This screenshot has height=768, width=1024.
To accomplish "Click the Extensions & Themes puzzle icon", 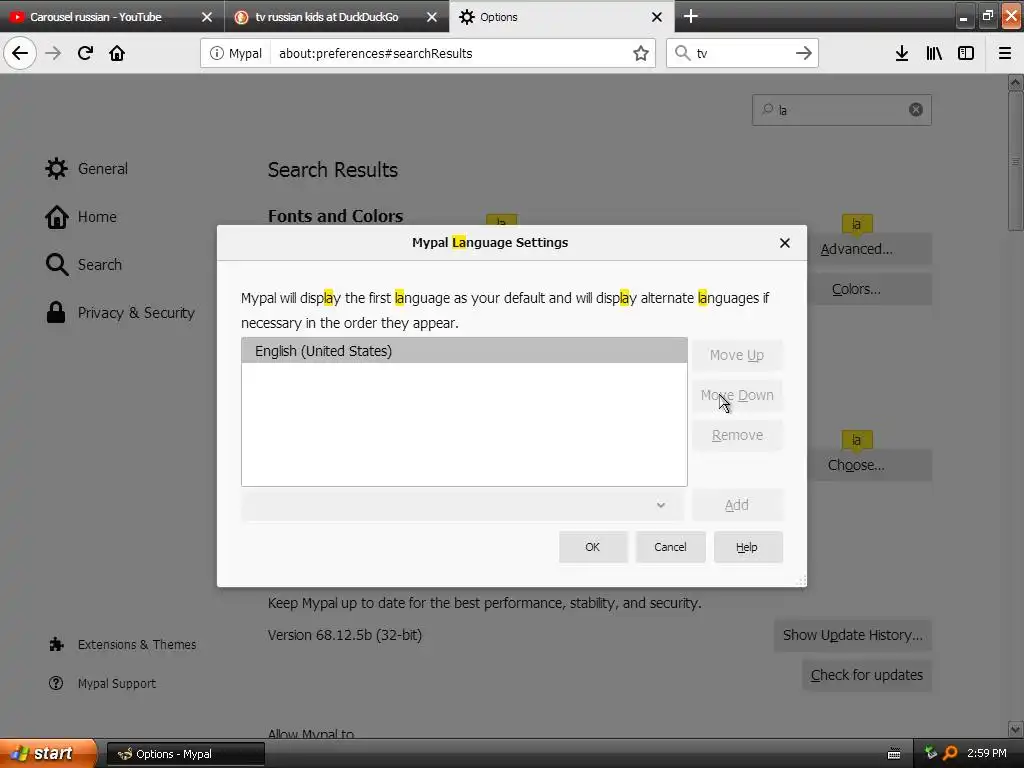I will pyautogui.click(x=56, y=645).
